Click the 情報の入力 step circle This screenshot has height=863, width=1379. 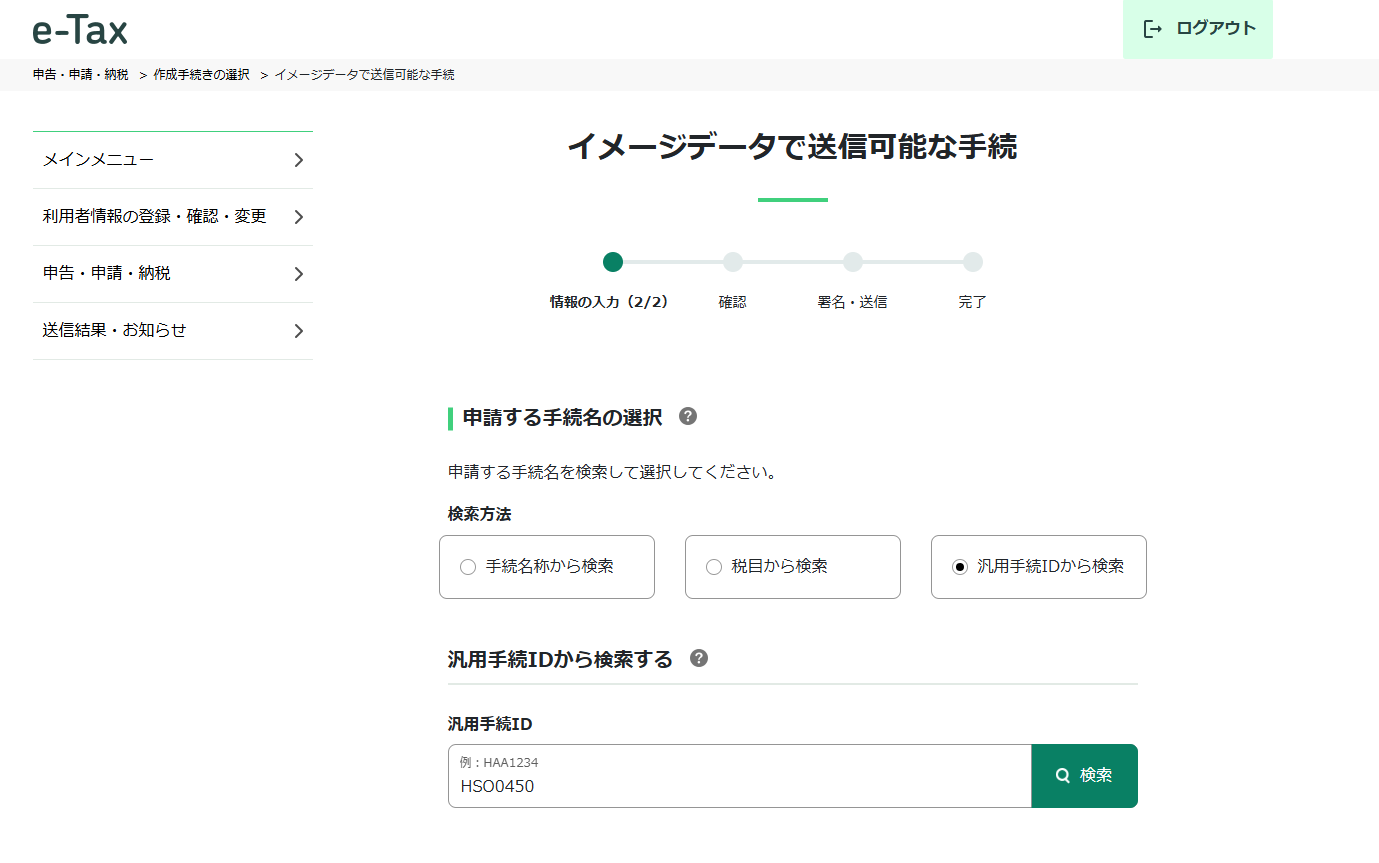[613, 262]
